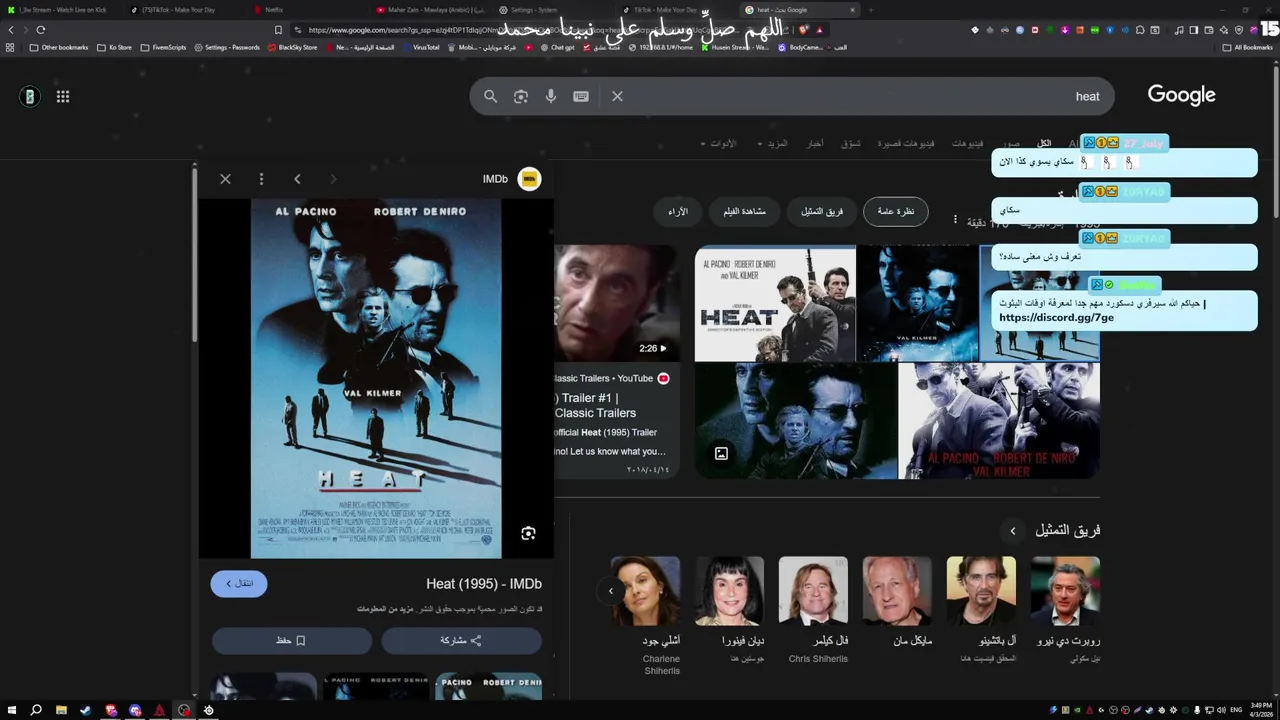Go to previous image with left arrow
Image resolution: width=1280 pixels, height=720 pixels.
point(297,179)
